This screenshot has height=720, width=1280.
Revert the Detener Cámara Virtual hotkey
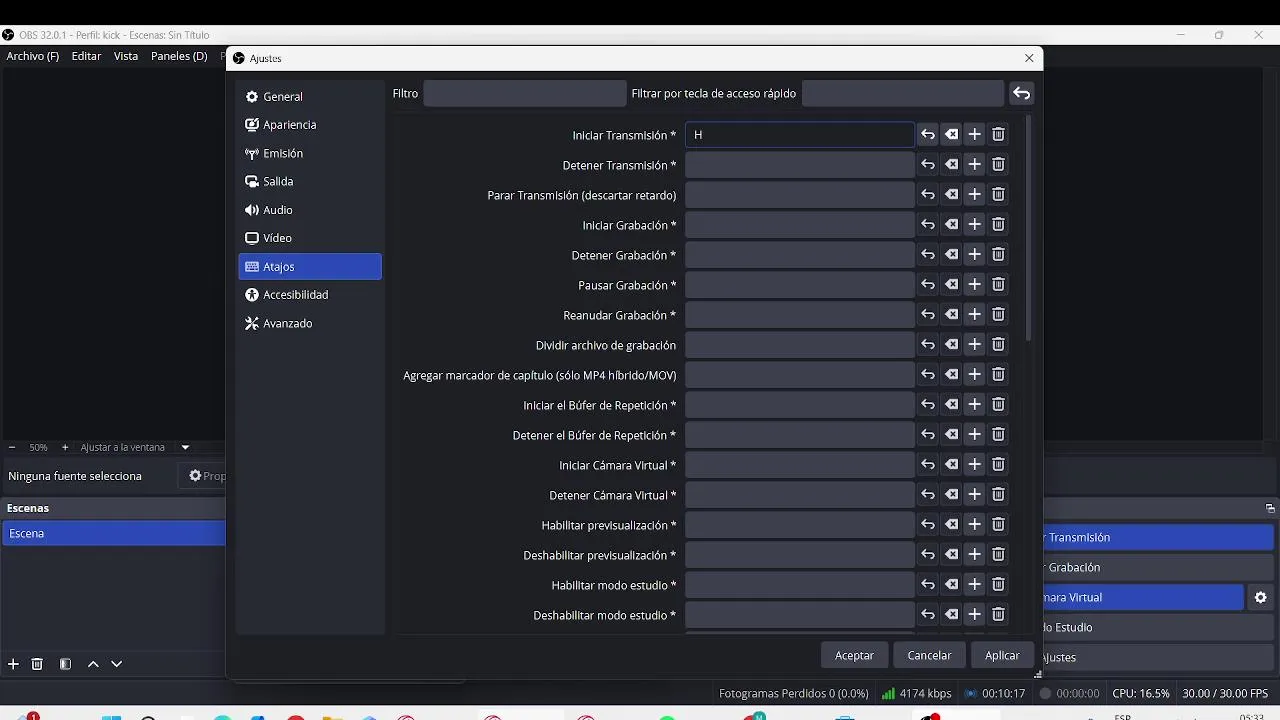point(928,495)
